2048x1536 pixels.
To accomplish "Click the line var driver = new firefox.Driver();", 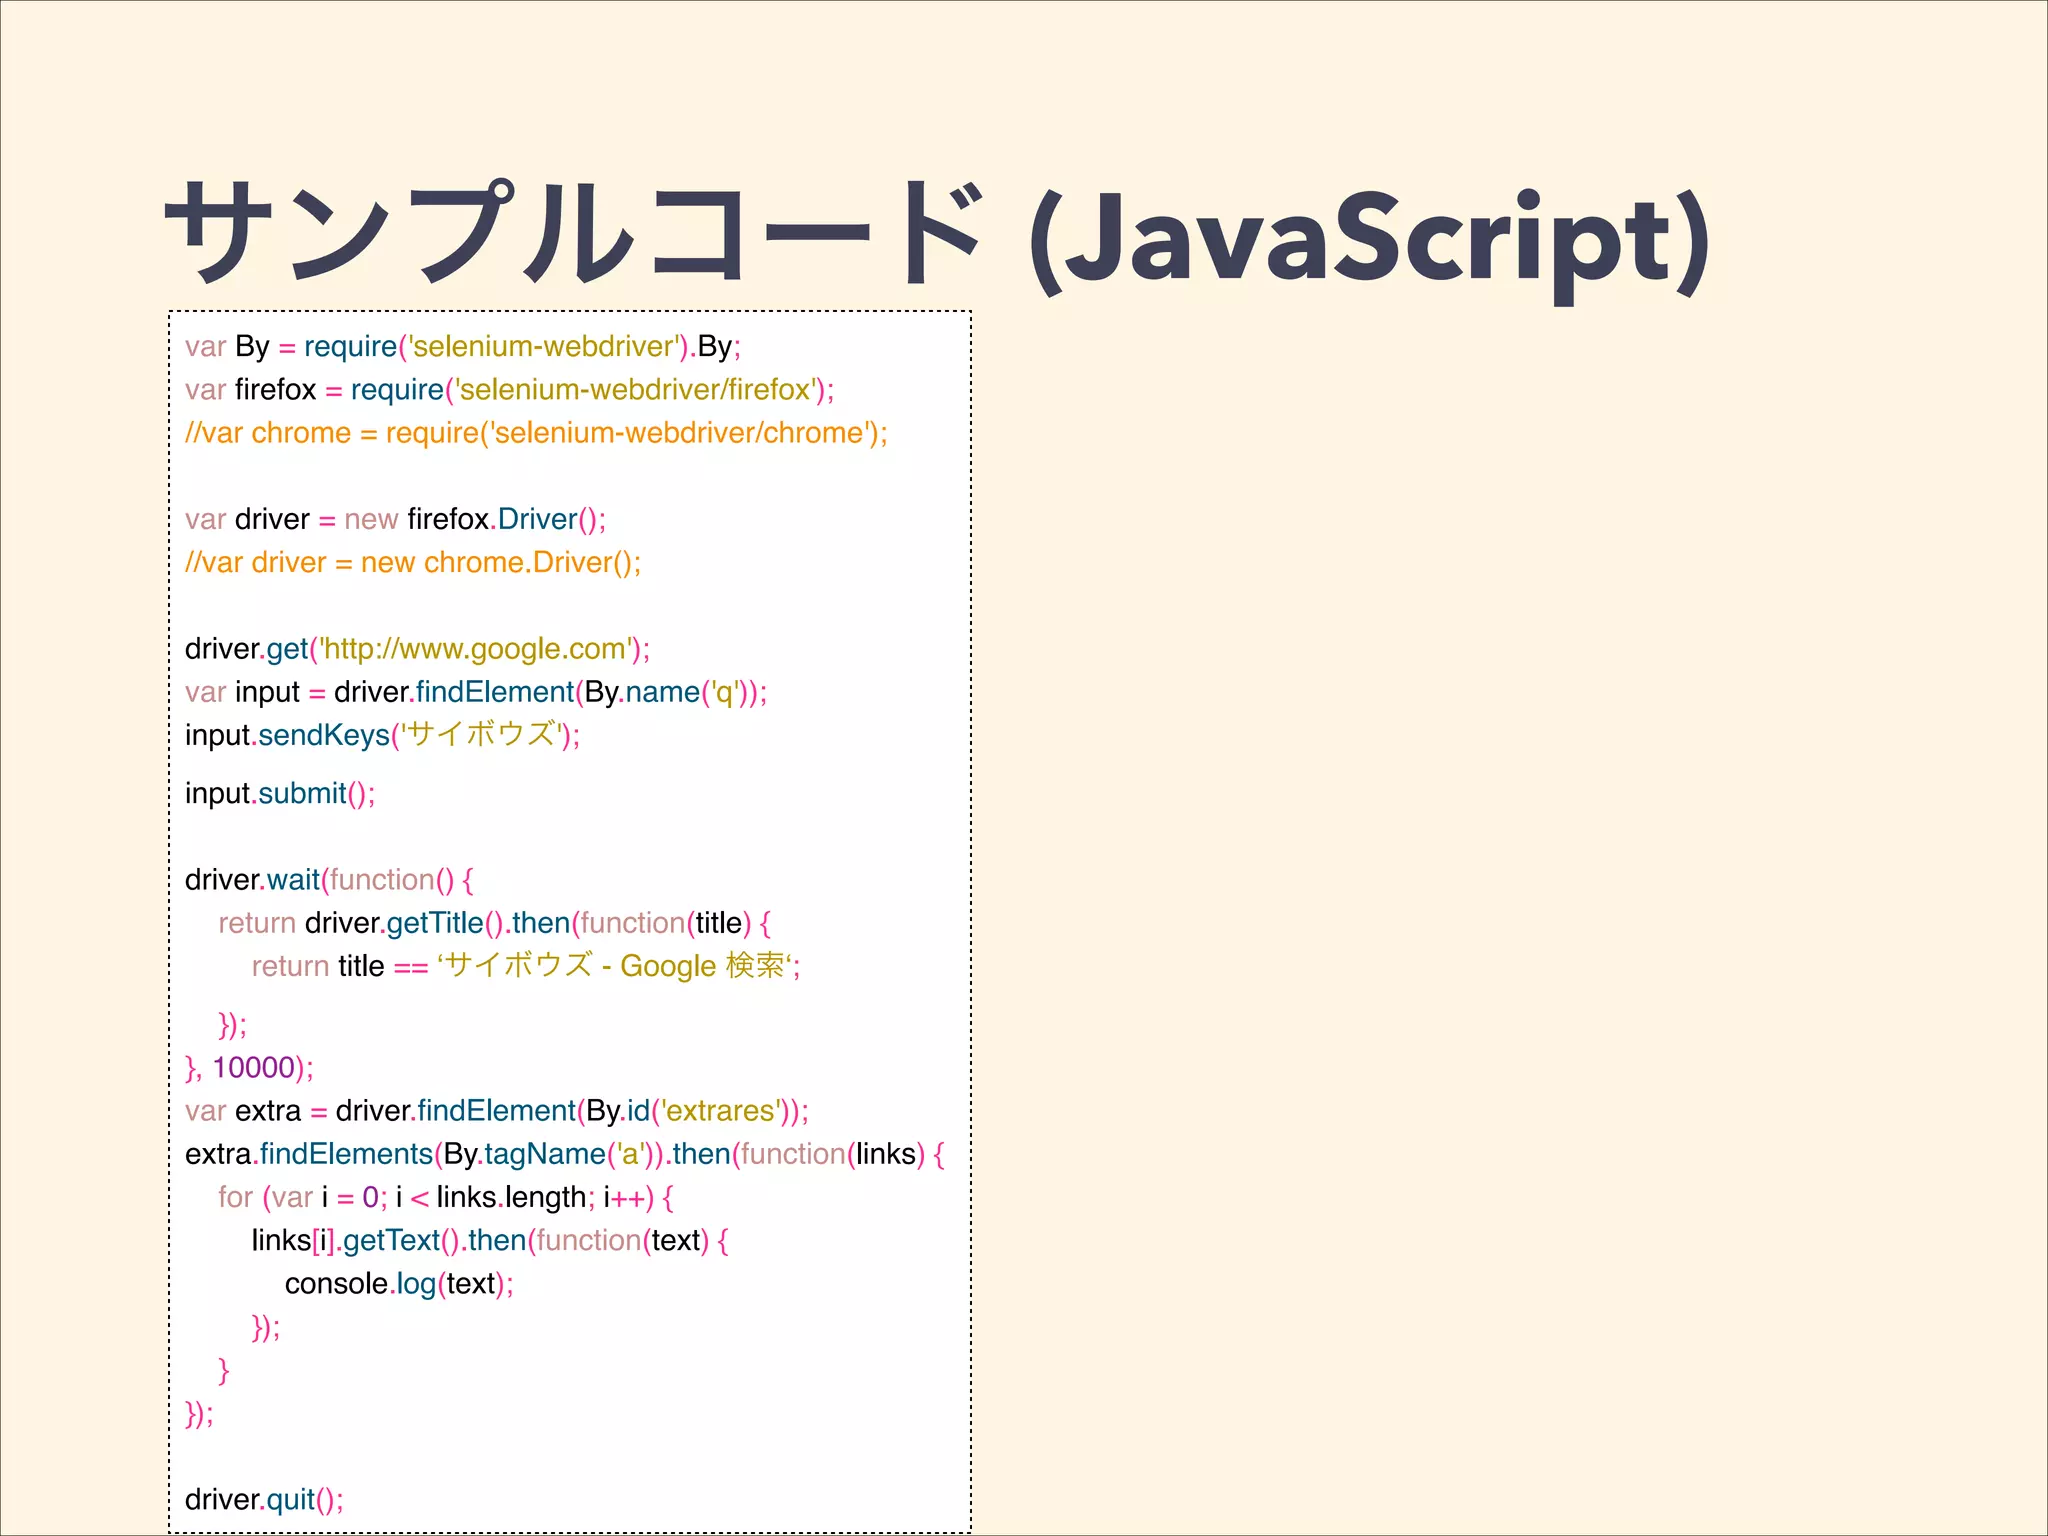I will point(395,519).
